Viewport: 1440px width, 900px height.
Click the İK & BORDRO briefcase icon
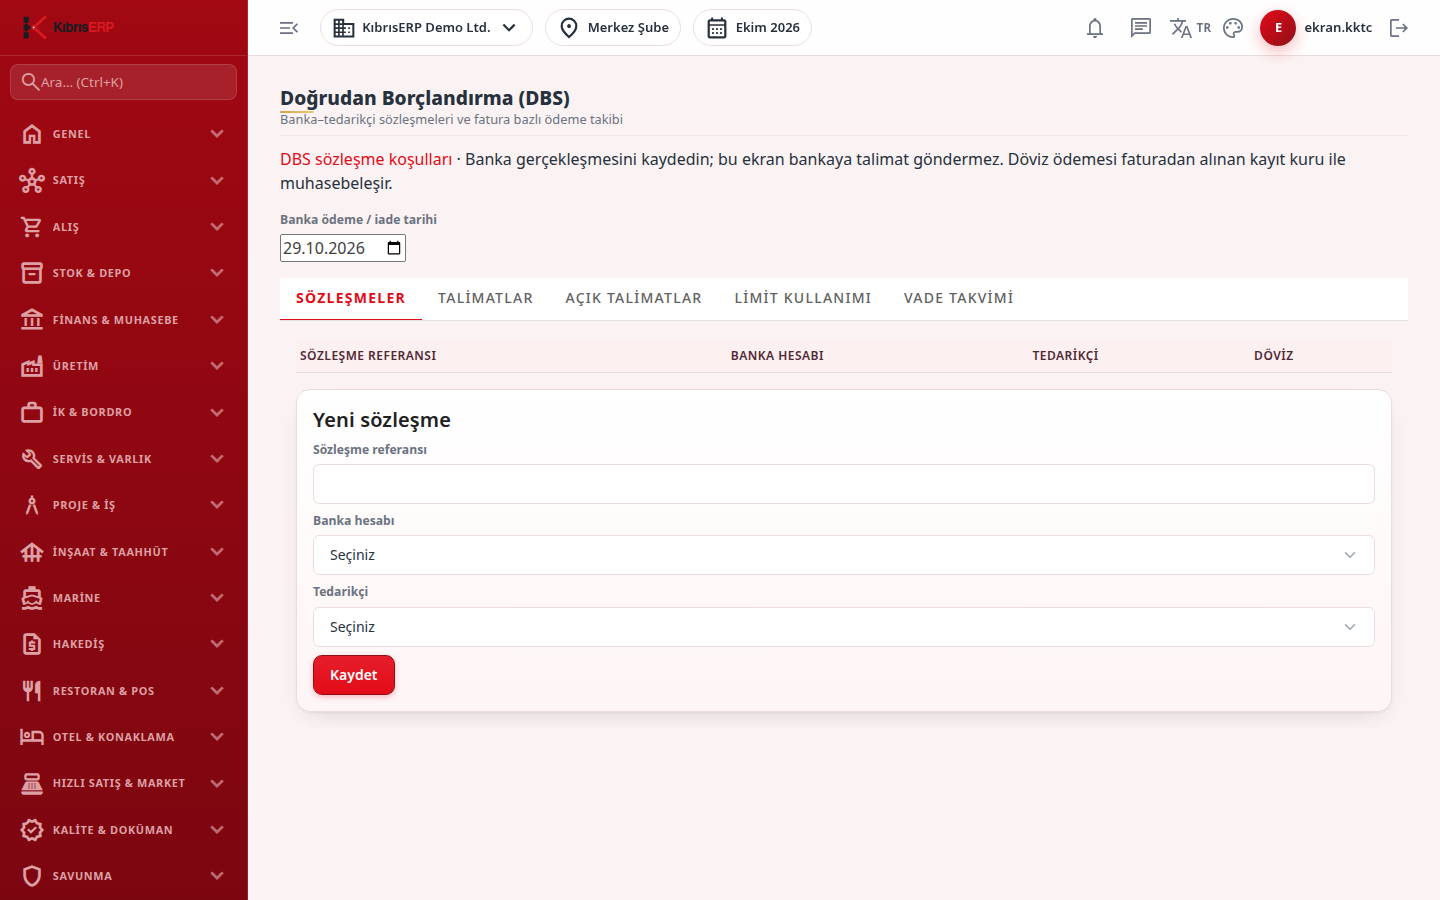[32, 412]
